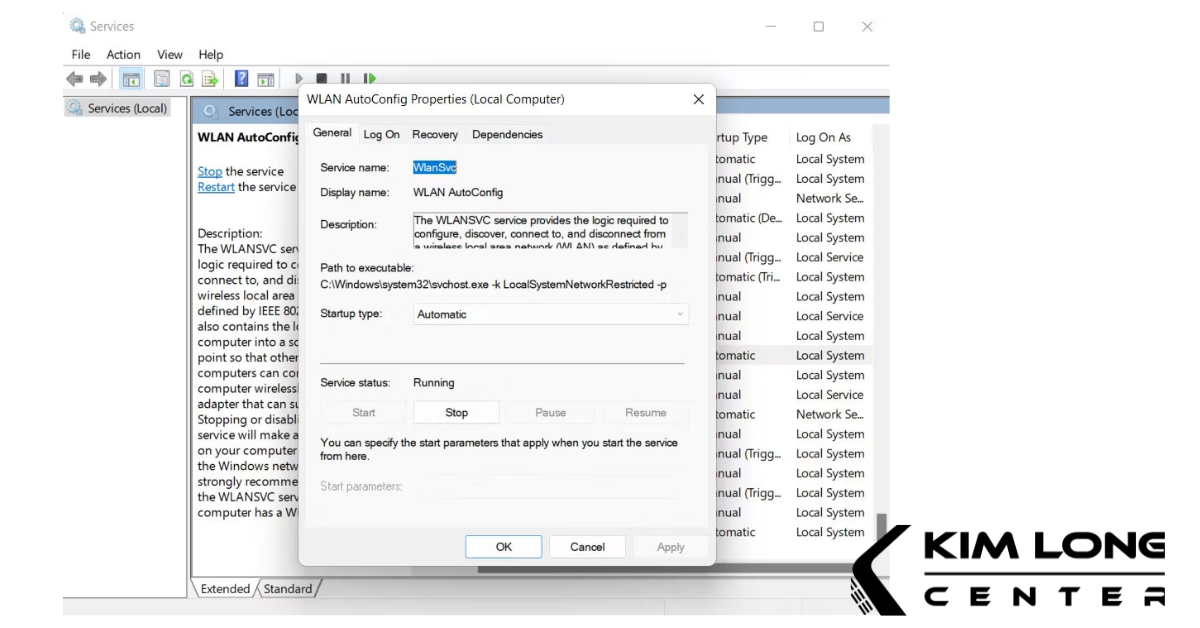The height and width of the screenshot is (628, 1200).
Task: Click the Export List toolbar icon
Action: 210,79
